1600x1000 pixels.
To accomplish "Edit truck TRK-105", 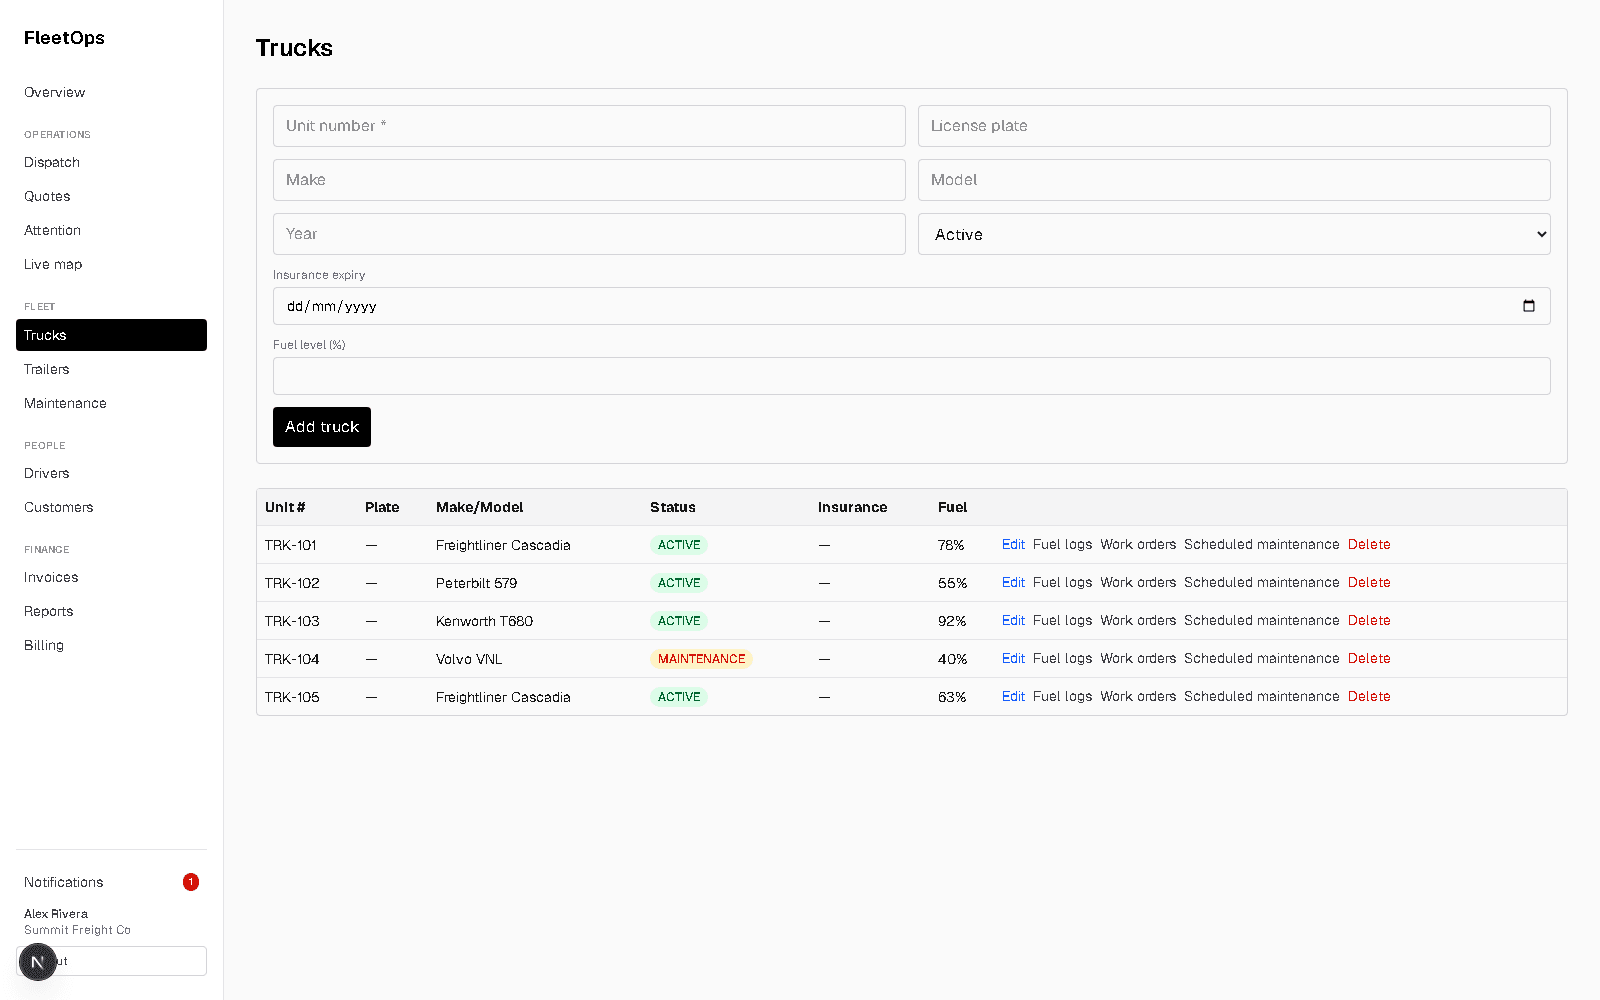I will (x=1013, y=696).
